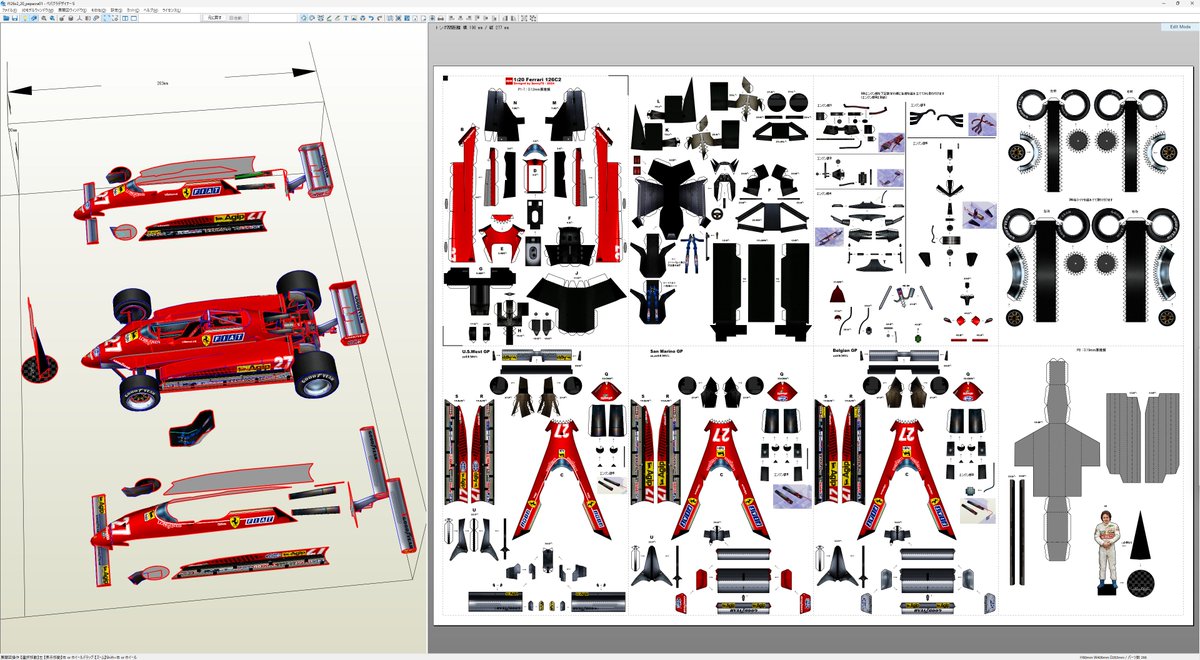Open the ヘルプ help menu
1200x660 pixels.
pyautogui.click(x=151, y=10)
